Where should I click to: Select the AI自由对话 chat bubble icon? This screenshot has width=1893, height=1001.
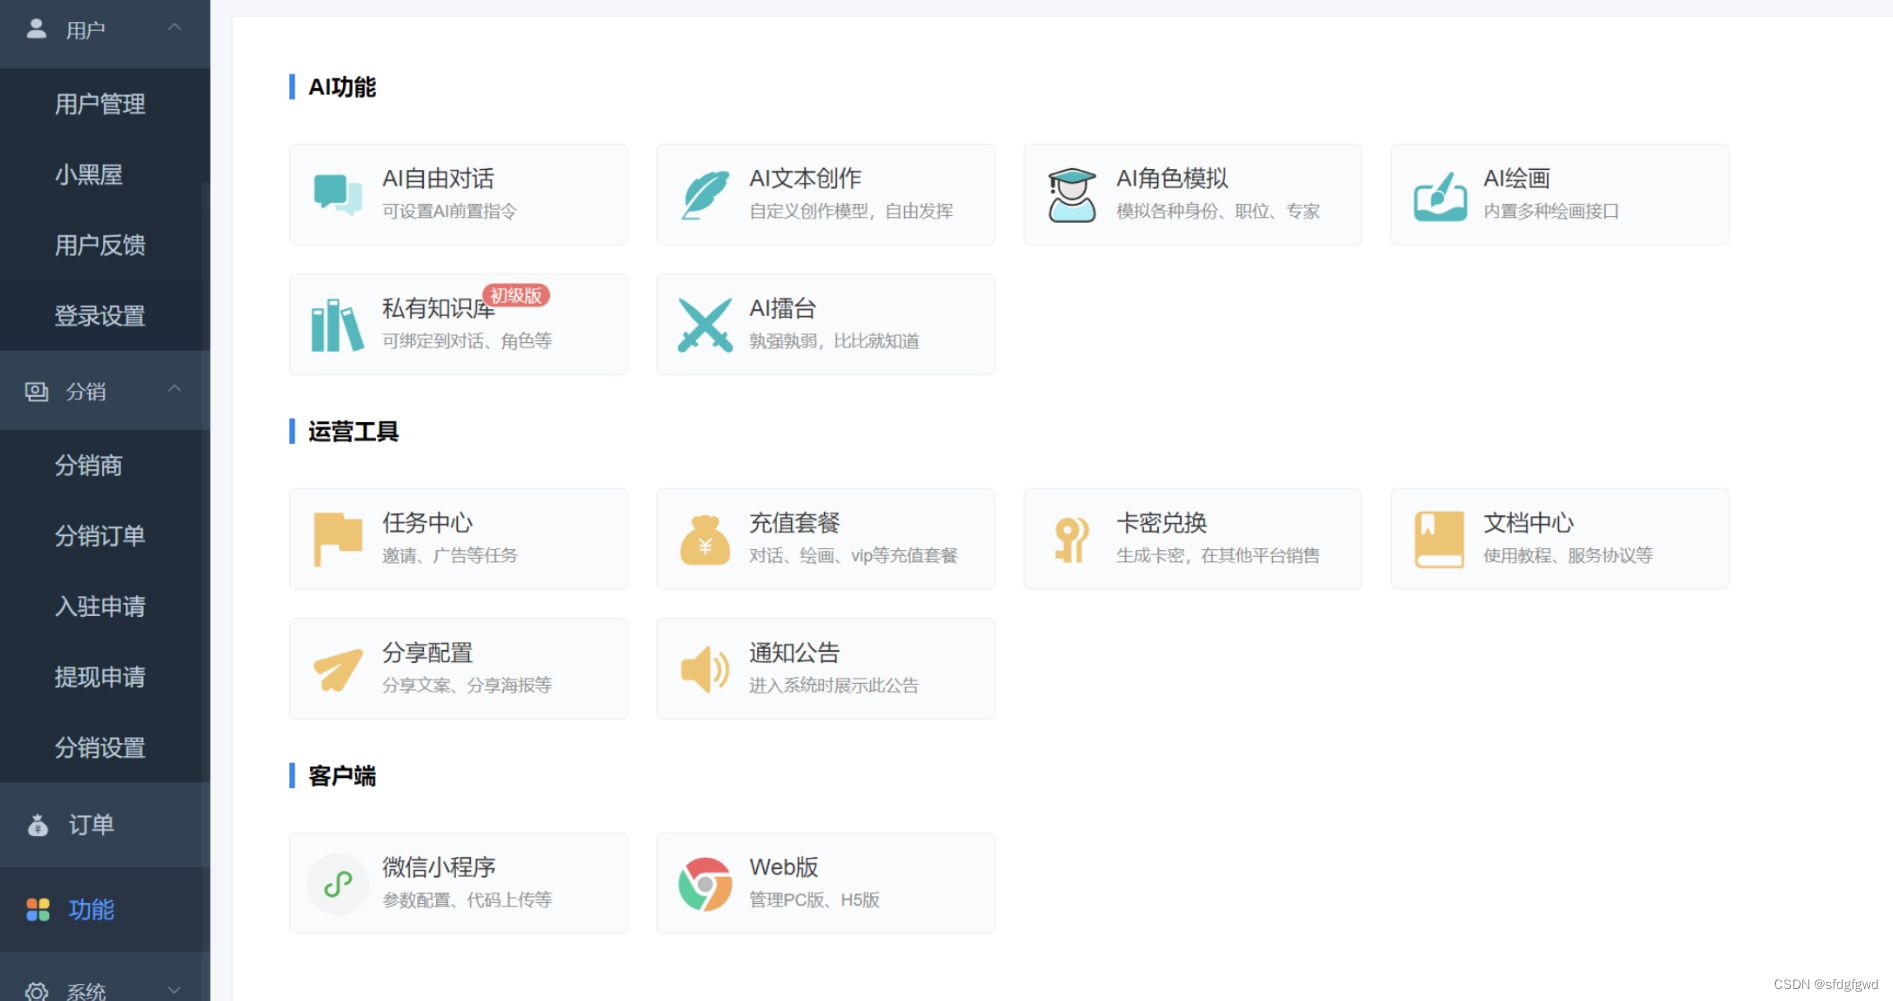click(336, 193)
